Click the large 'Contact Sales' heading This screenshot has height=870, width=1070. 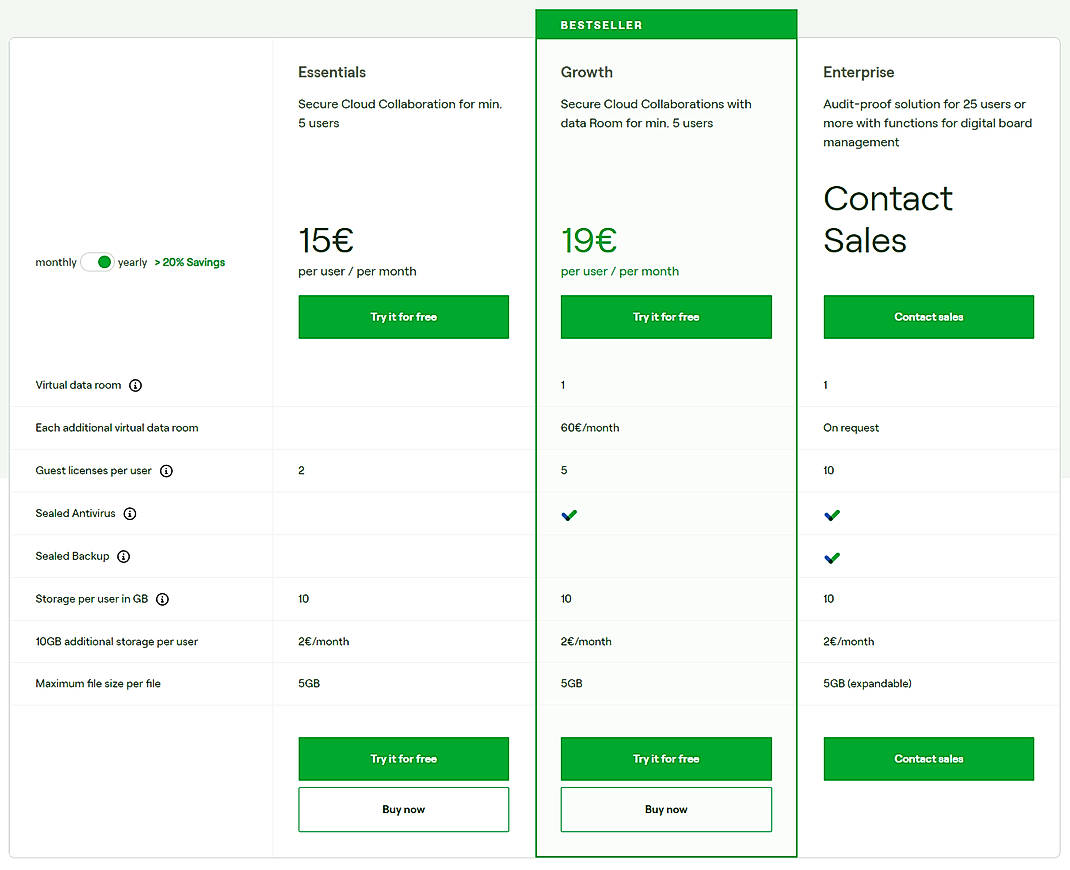[888, 219]
